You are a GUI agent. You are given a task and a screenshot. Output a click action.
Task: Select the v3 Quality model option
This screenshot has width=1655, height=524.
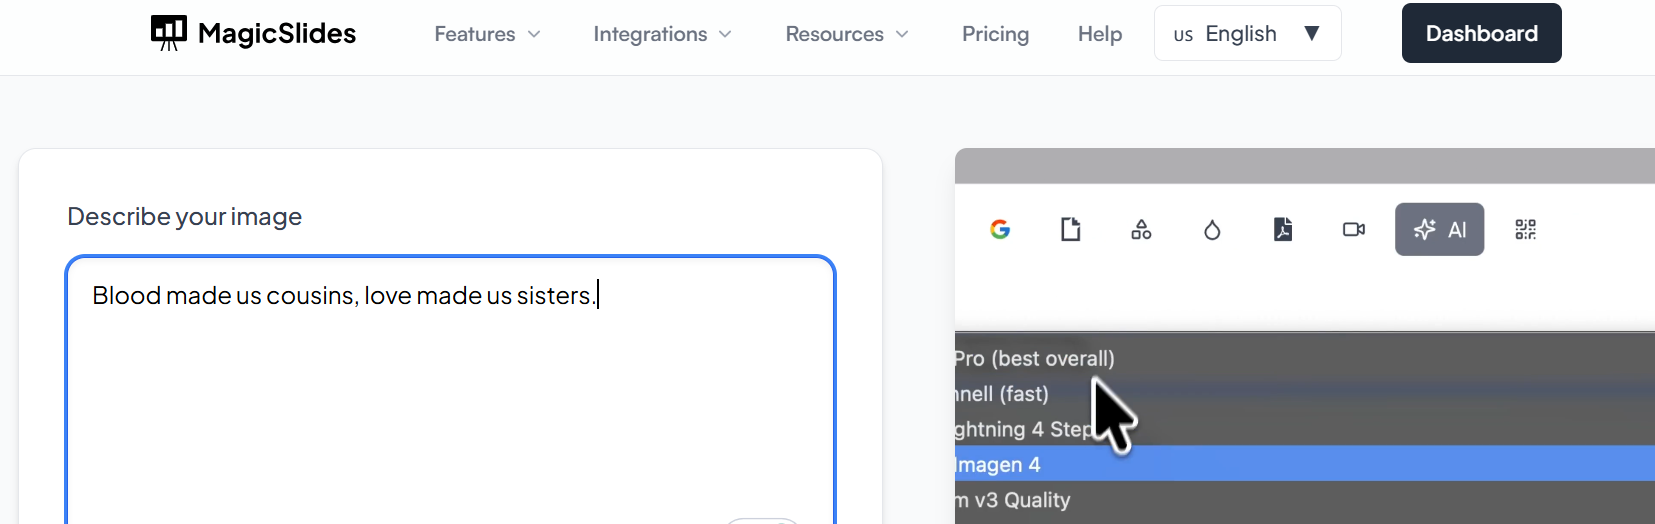point(1015,500)
